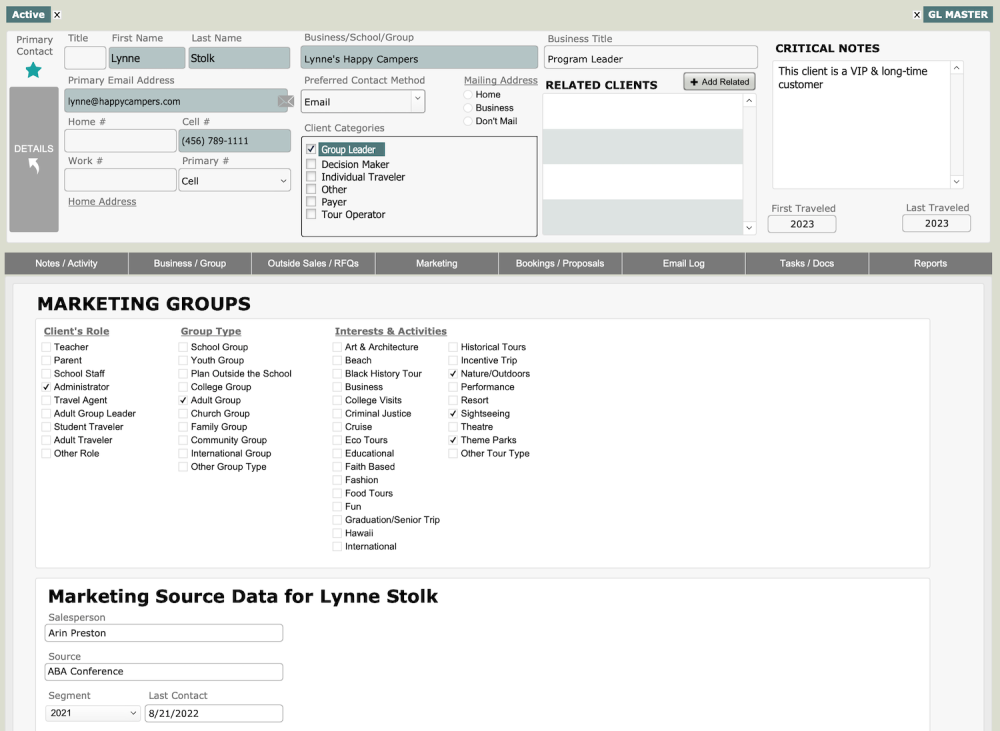The height and width of the screenshot is (731, 1000).
Task: Check the Historical Tours interest
Action: click(453, 347)
